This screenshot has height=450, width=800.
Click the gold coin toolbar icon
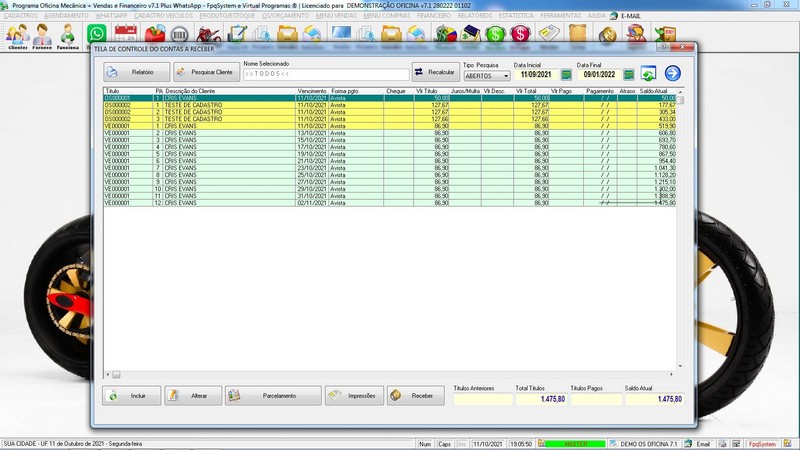pos(607,35)
